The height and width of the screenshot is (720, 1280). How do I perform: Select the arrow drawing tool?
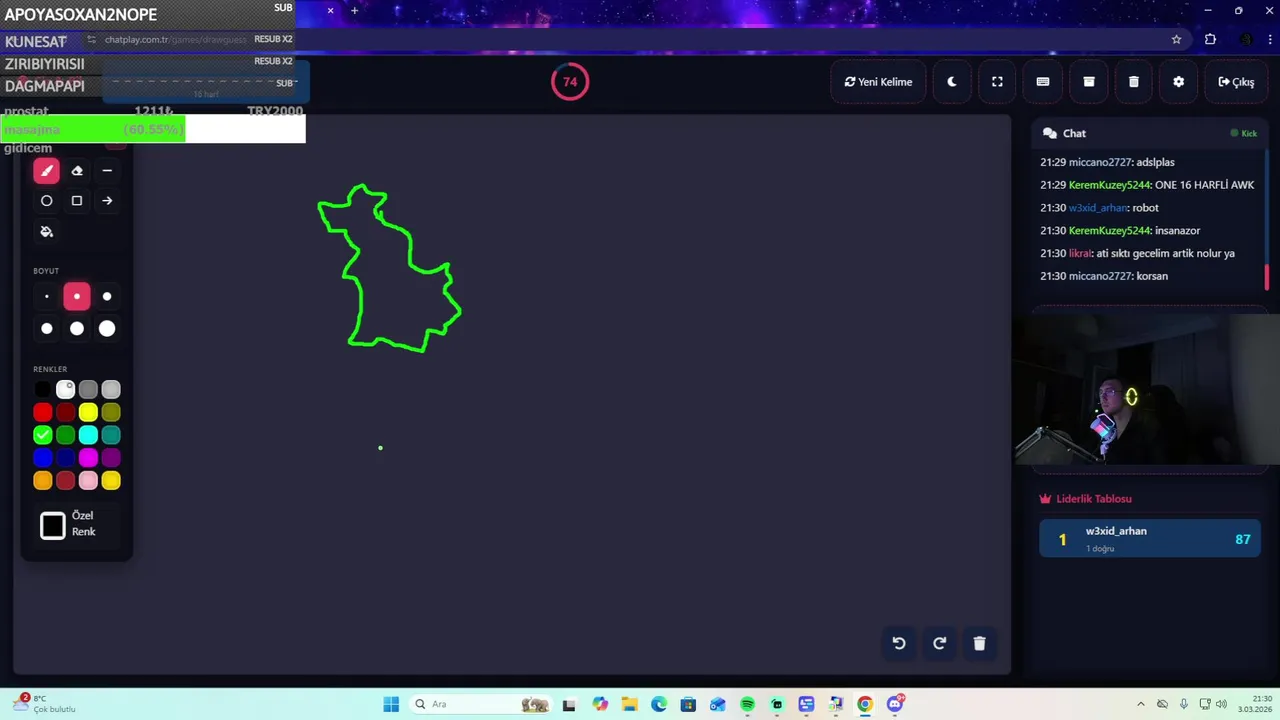107,201
